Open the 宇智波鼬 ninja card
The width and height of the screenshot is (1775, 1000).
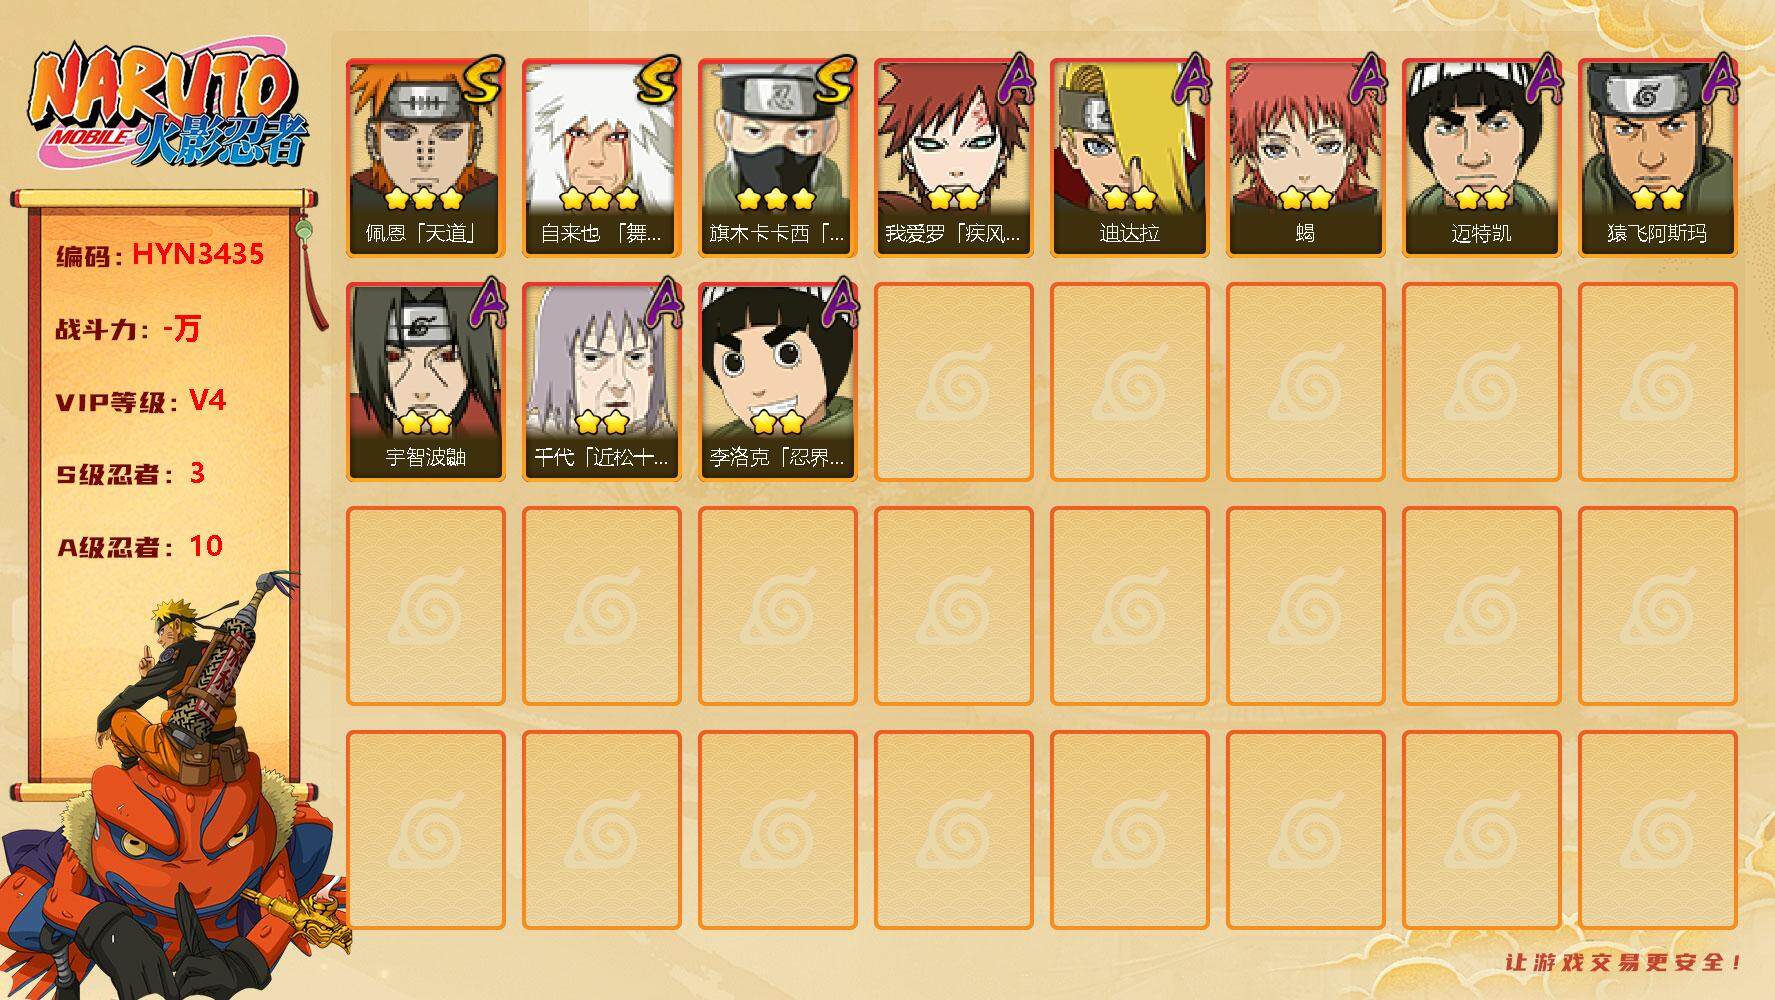pos(425,382)
